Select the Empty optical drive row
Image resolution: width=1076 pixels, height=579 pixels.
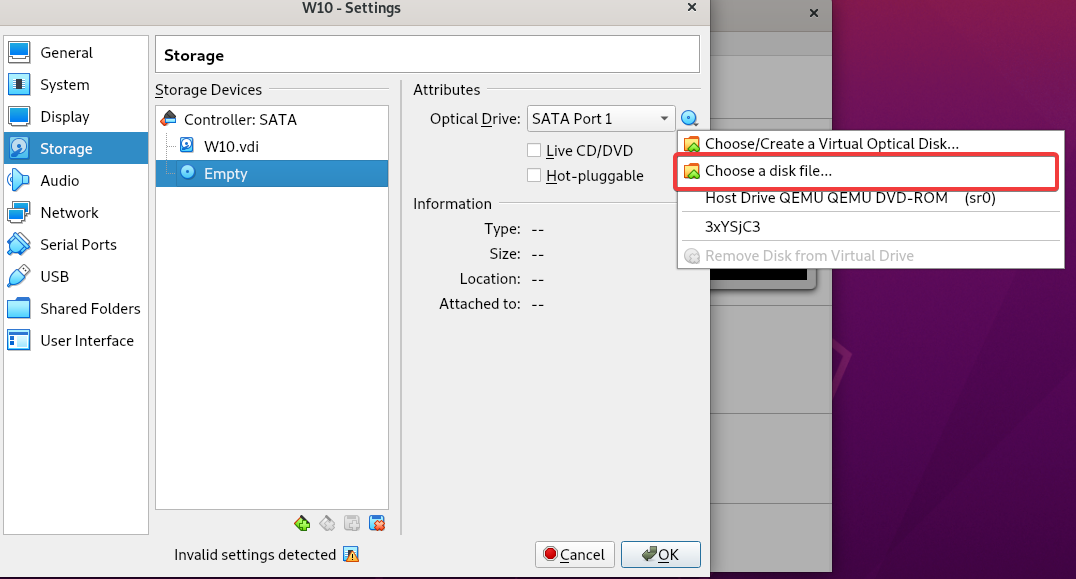[x=272, y=174]
